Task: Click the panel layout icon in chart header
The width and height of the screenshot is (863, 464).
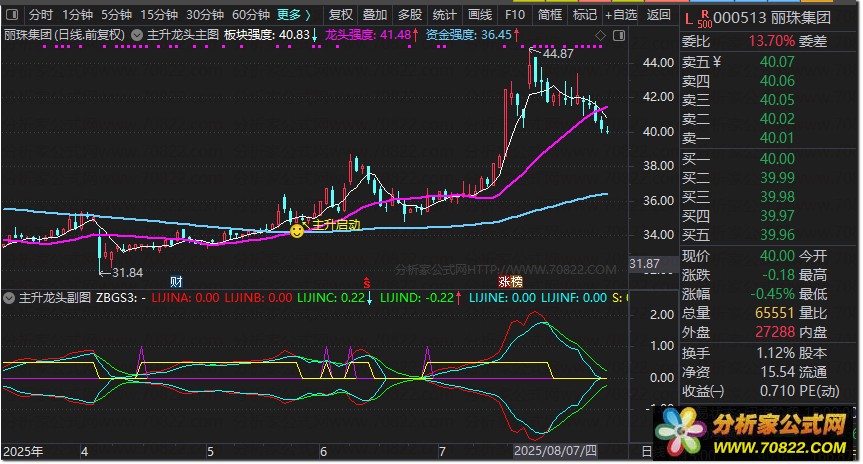Action: (619, 35)
